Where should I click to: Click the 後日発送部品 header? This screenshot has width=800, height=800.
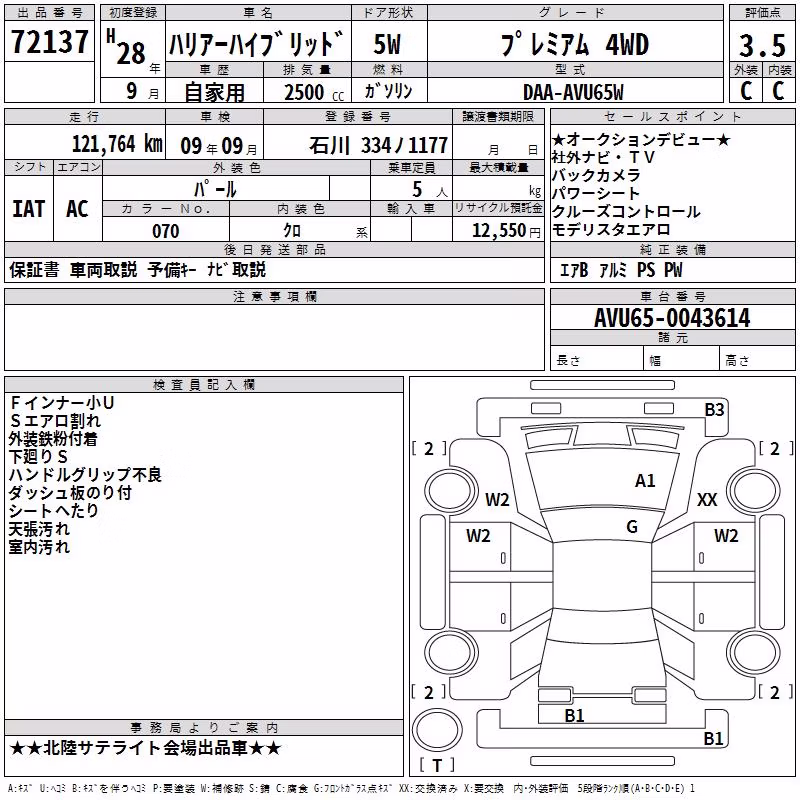[274, 249]
